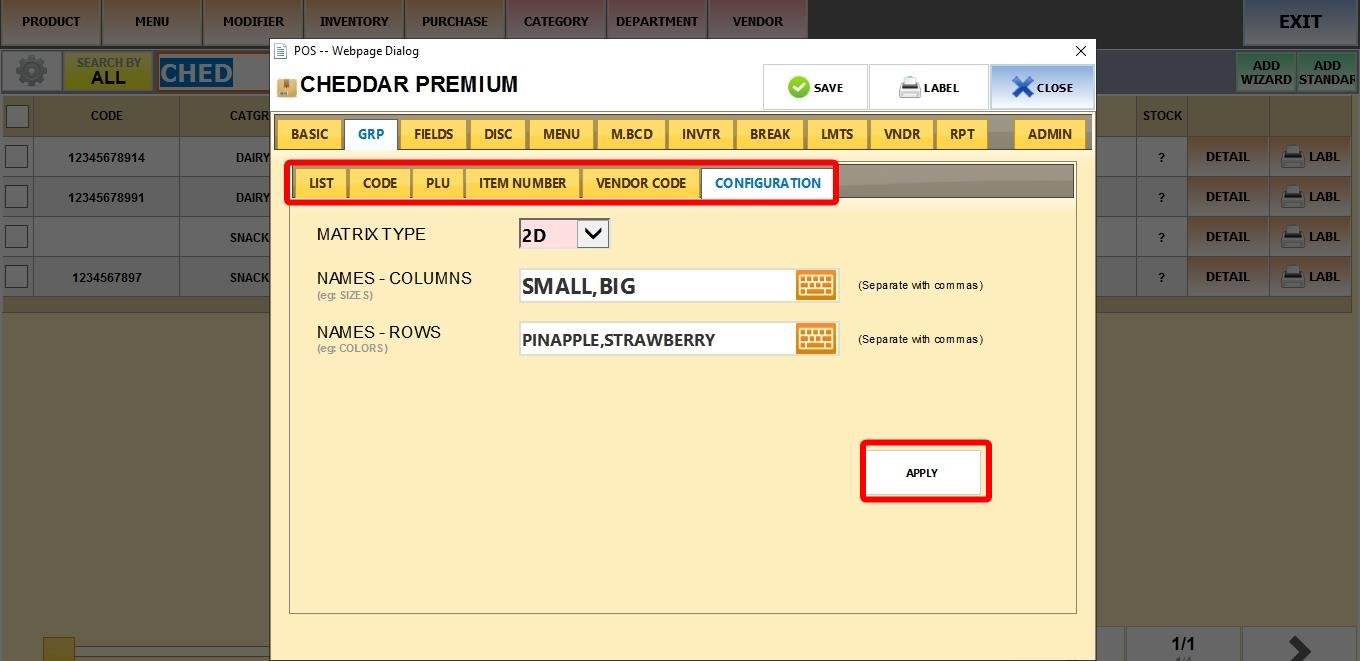Open Detail for code 1234567897
This screenshot has height=661, width=1360.
(x=1227, y=277)
